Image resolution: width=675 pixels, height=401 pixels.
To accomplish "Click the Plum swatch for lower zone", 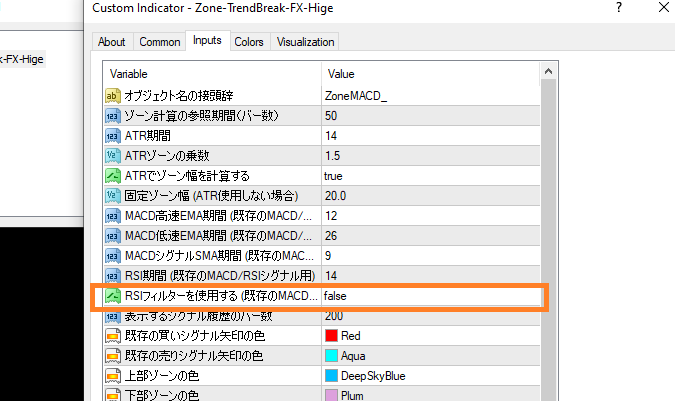I will coord(331,395).
